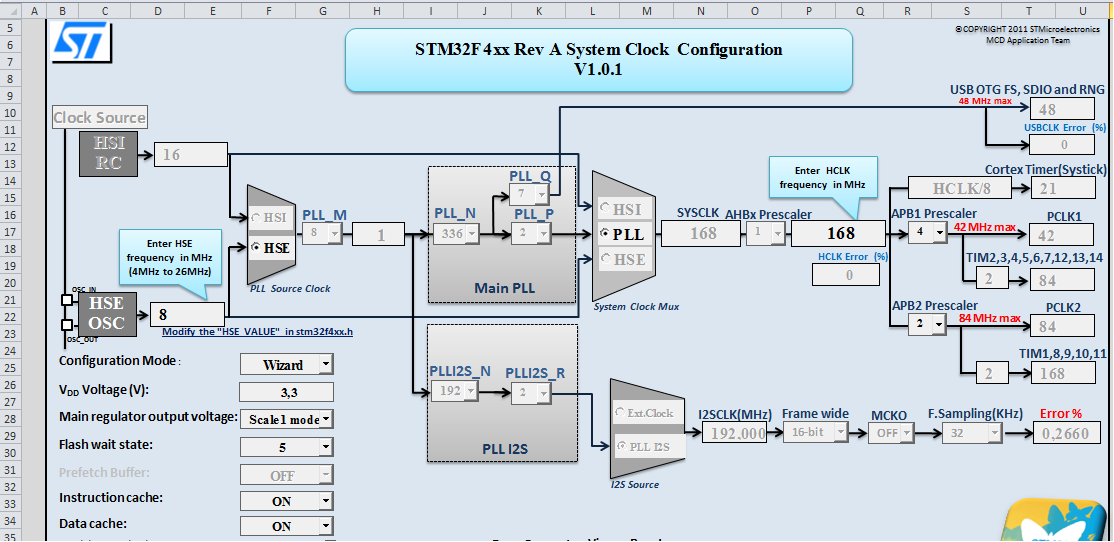Click the PCLK2 value box
The height and width of the screenshot is (542, 1114).
1062,326
